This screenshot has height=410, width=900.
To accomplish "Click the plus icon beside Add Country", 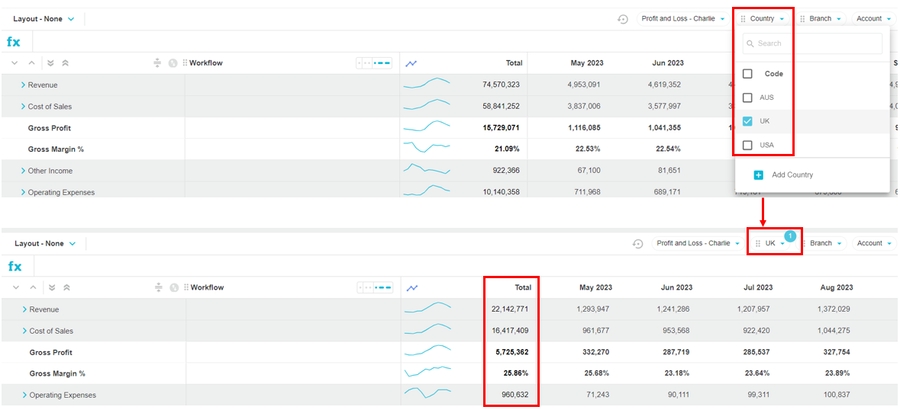I will [758, 175].
